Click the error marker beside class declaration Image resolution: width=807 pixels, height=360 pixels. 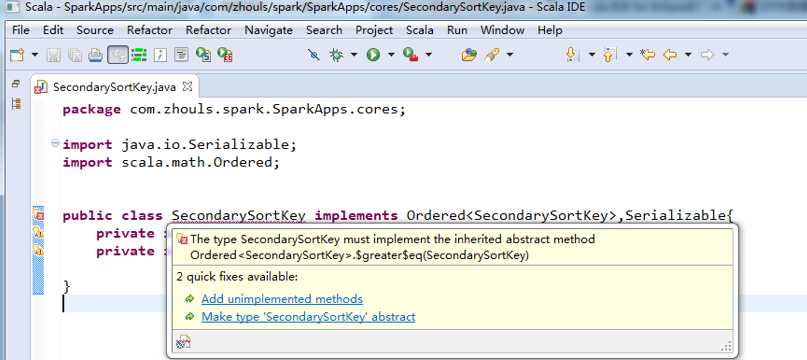[x=39, y=215]
